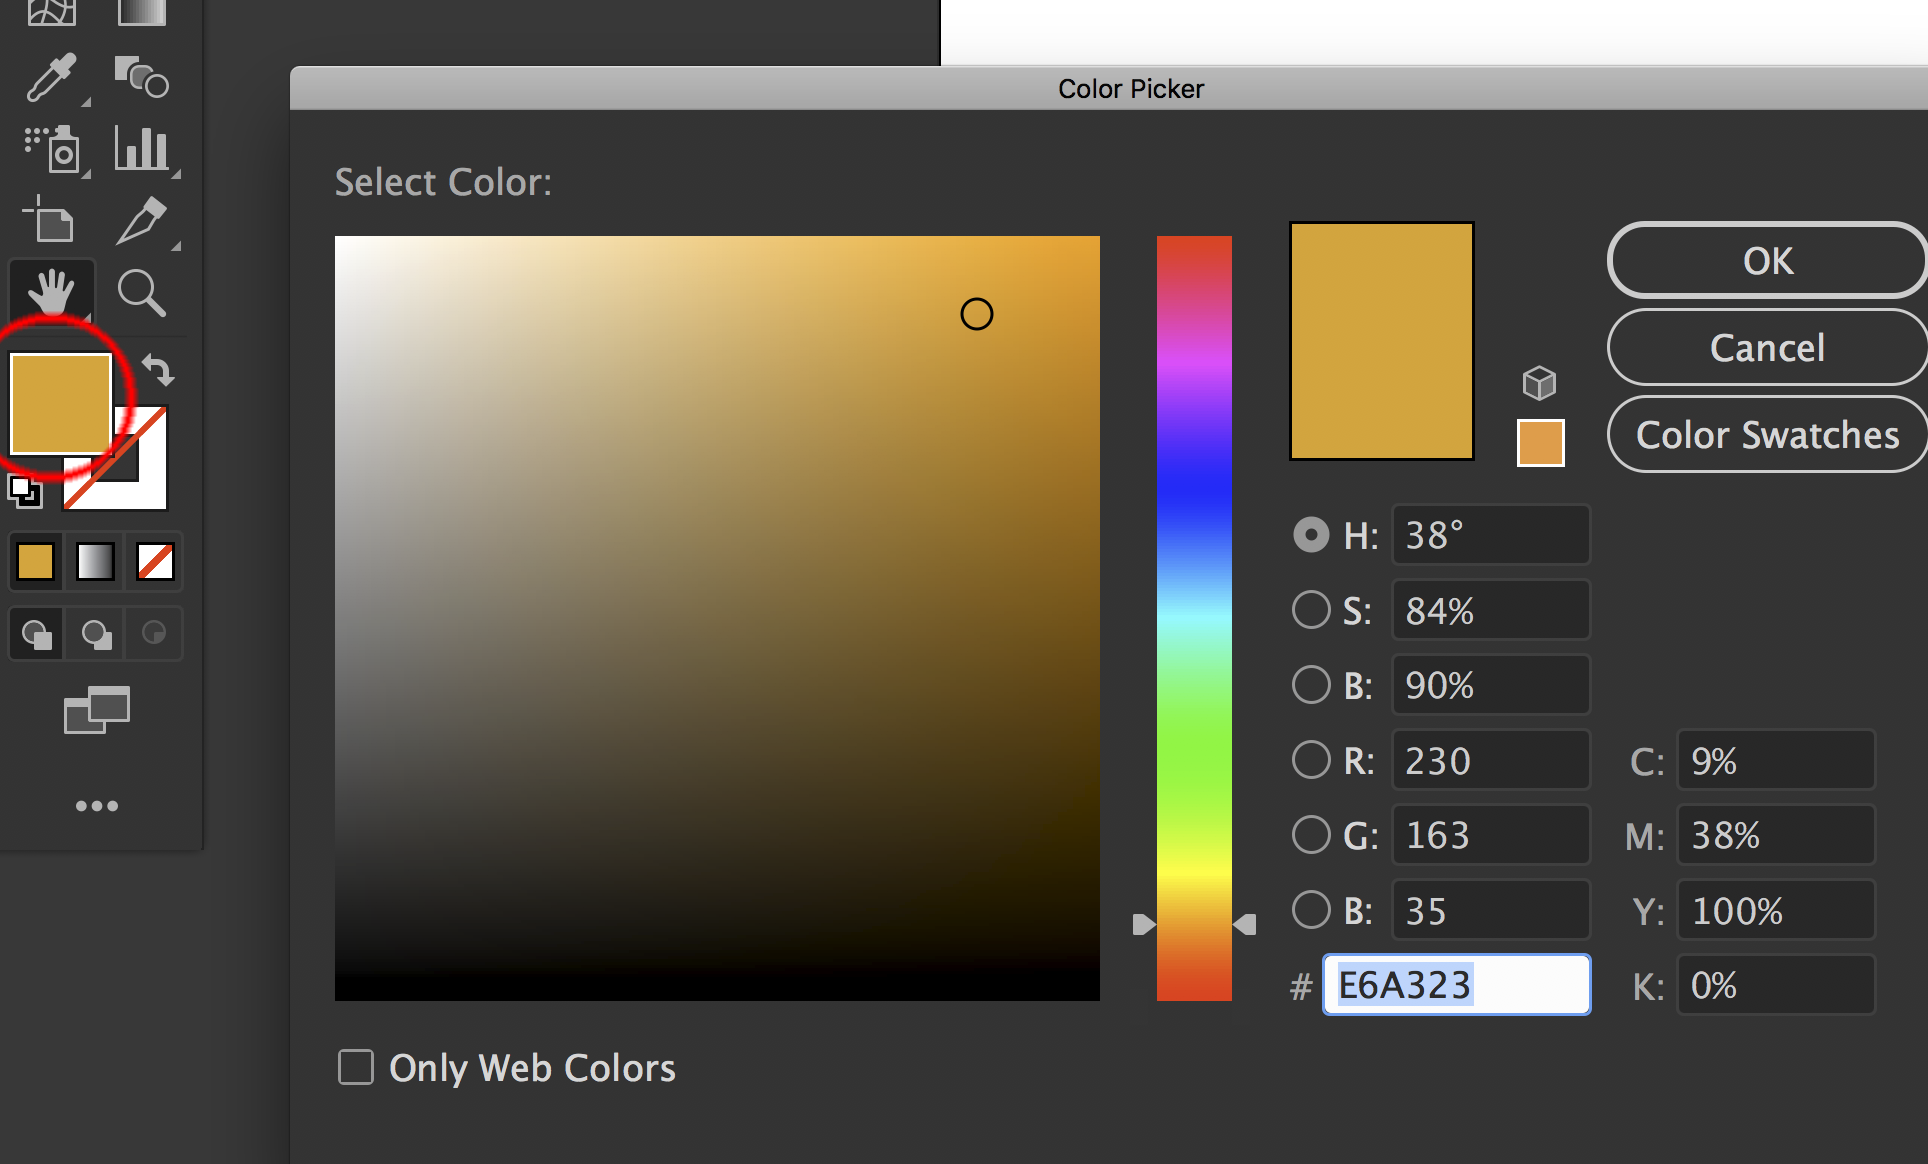The width and height of the screenshot is (1928, 1164).
Task: Select the Artboard tool
Action: click(x=50, y=221)
